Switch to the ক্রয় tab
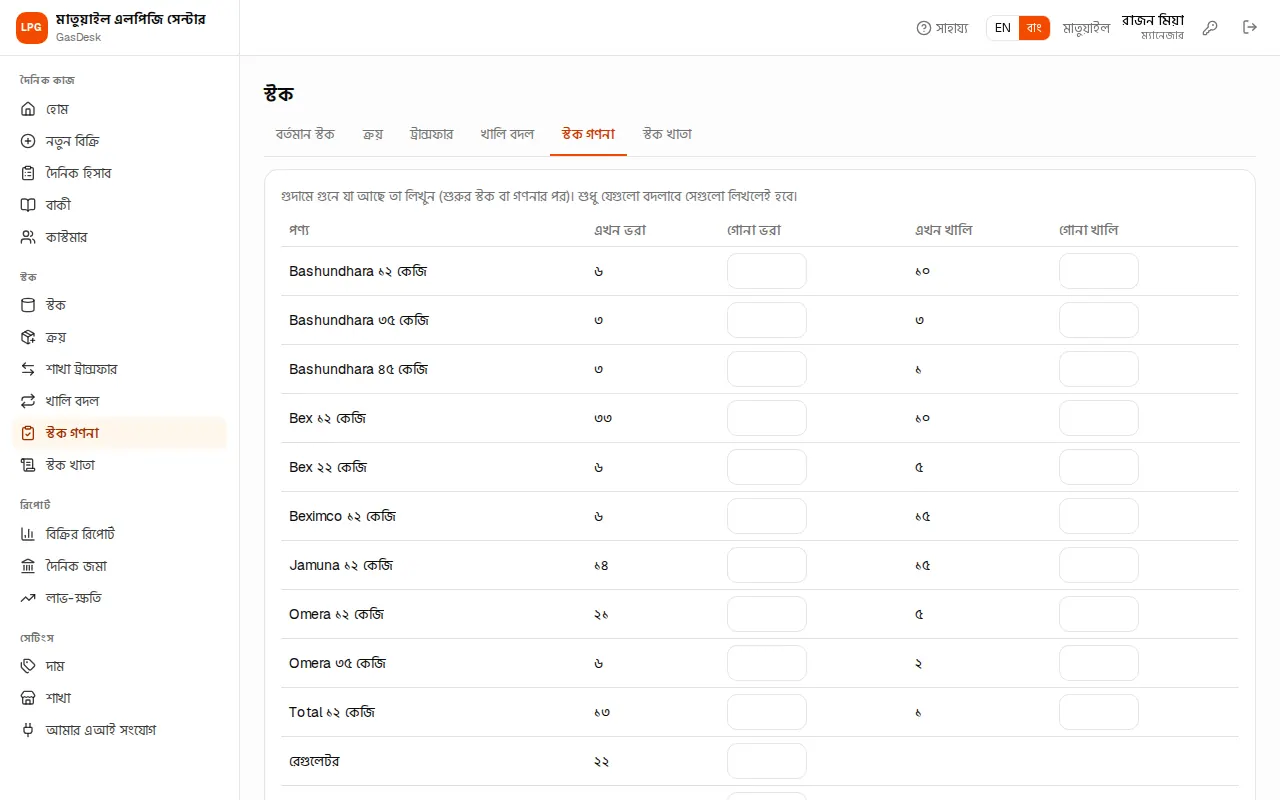1280x800 pixels. pyautogui.click(x=373, y=134)
